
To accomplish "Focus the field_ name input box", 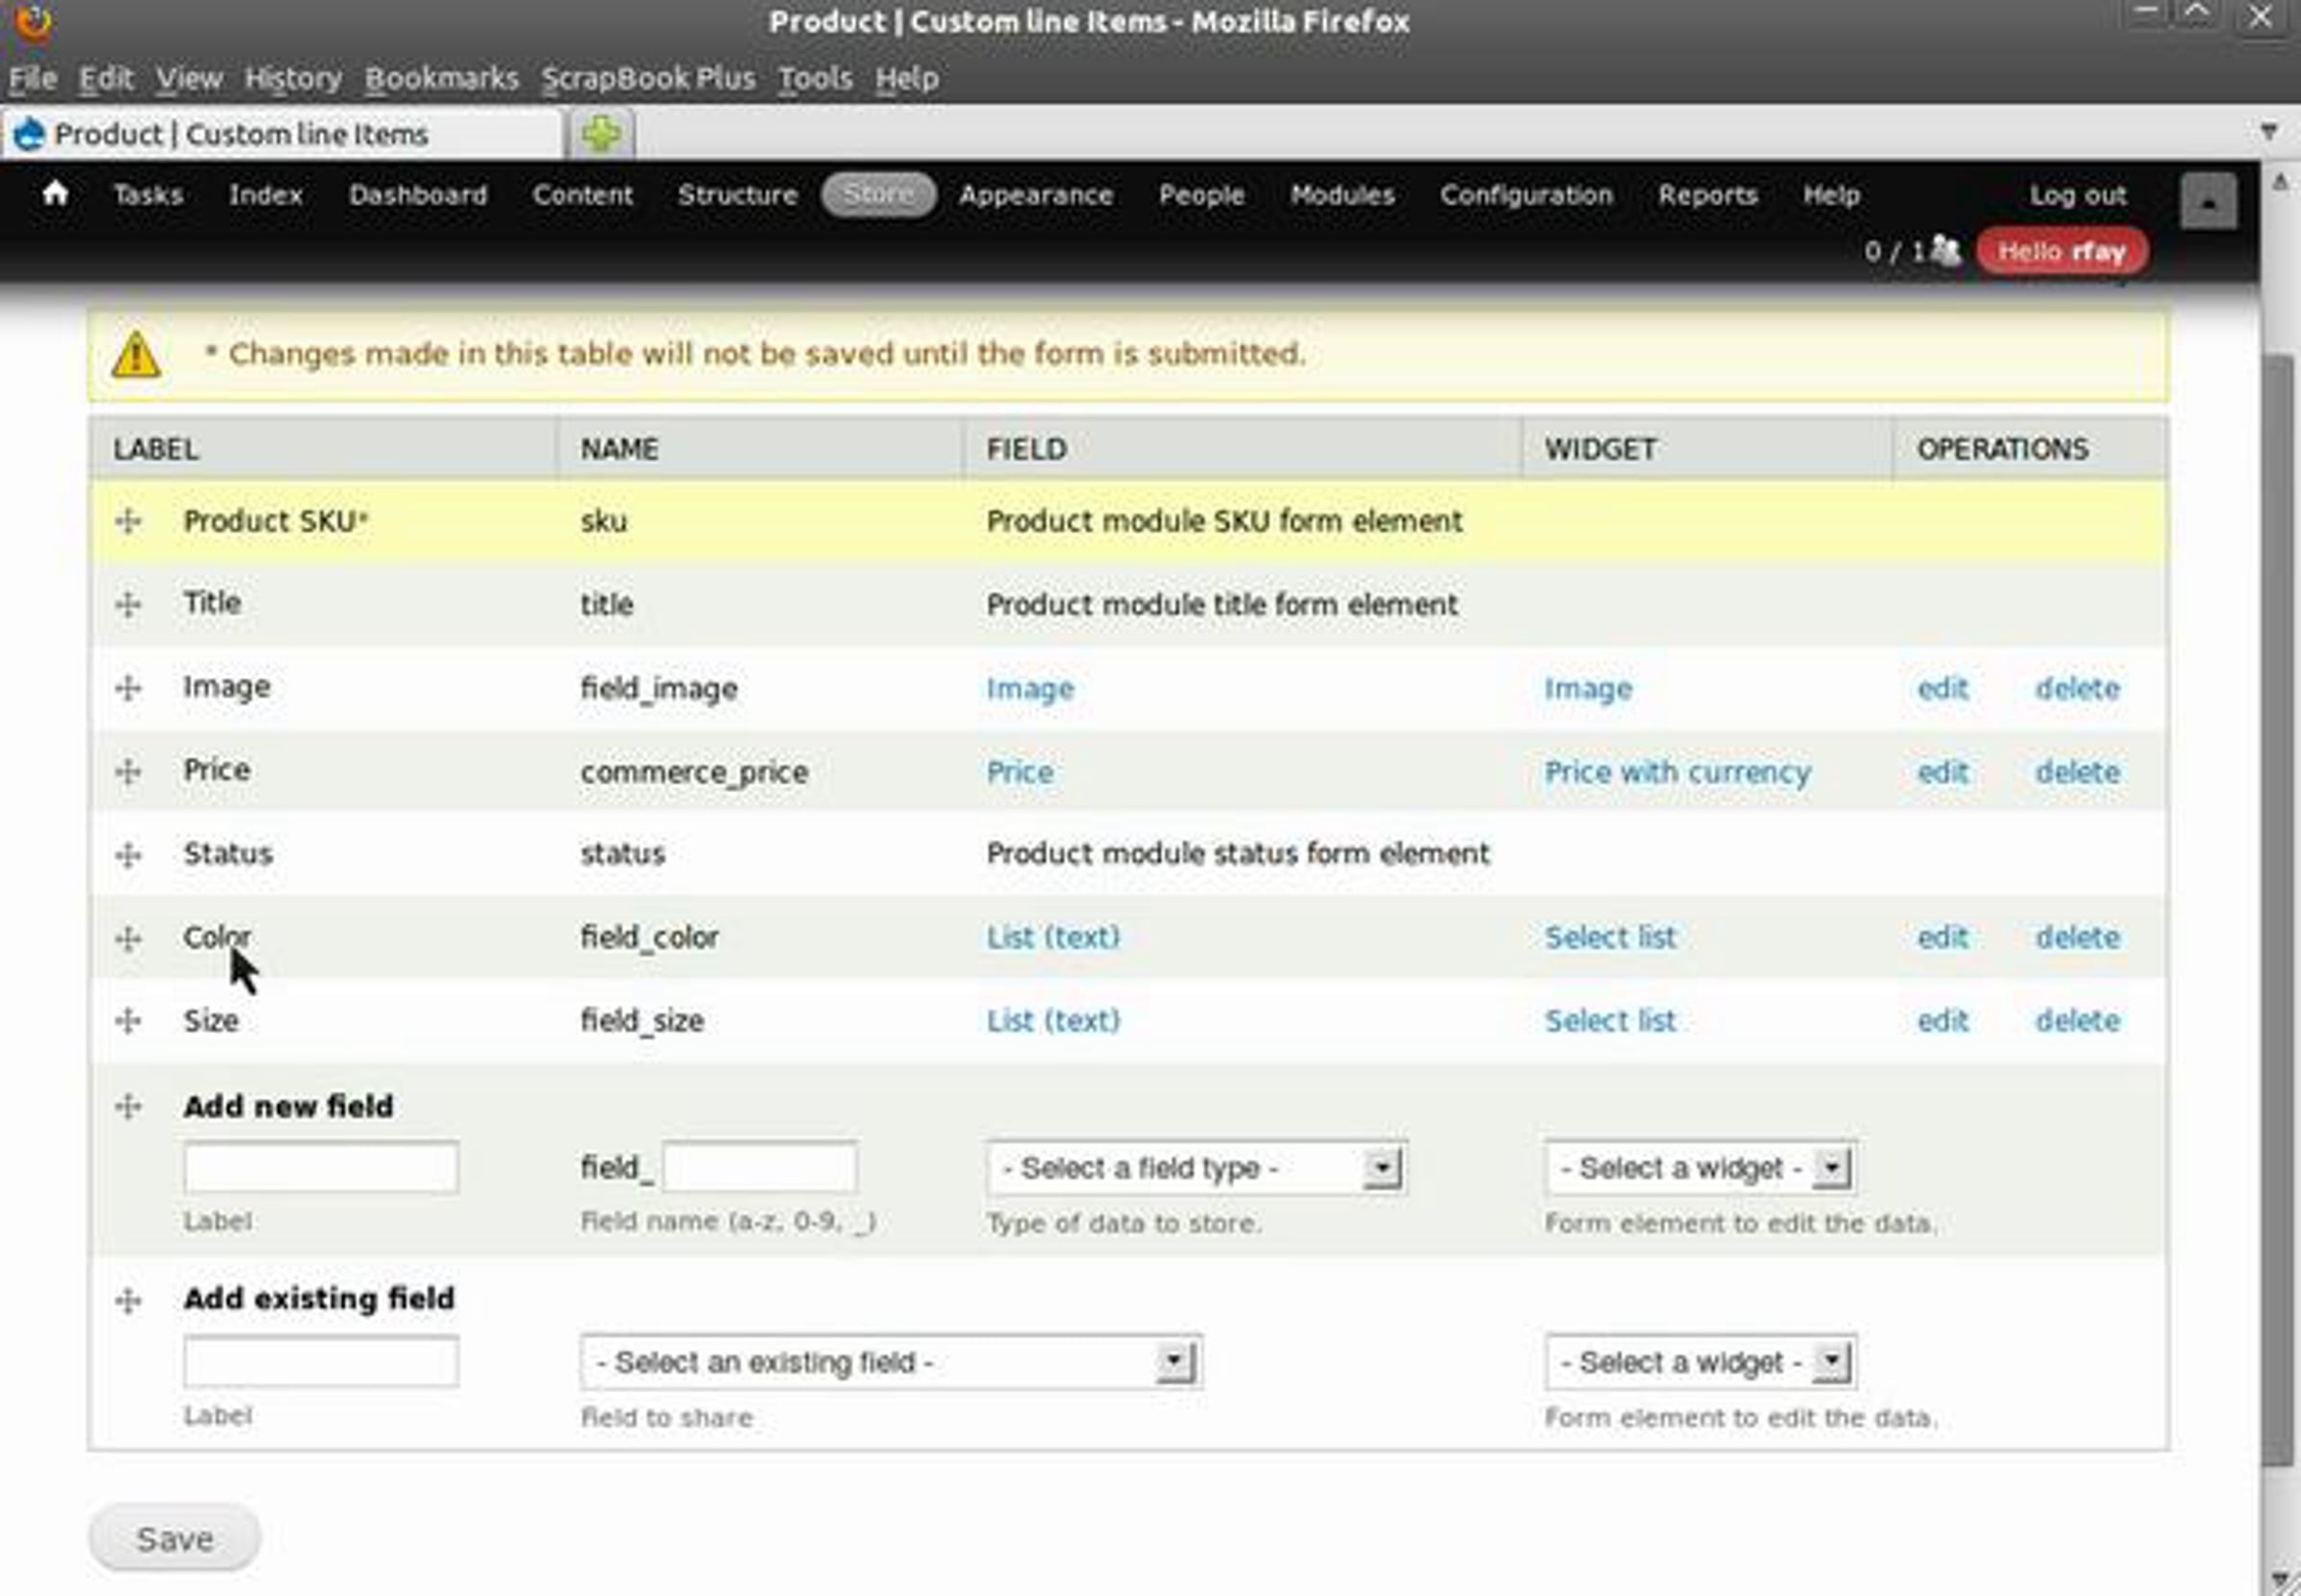I will coord(759,1167).
